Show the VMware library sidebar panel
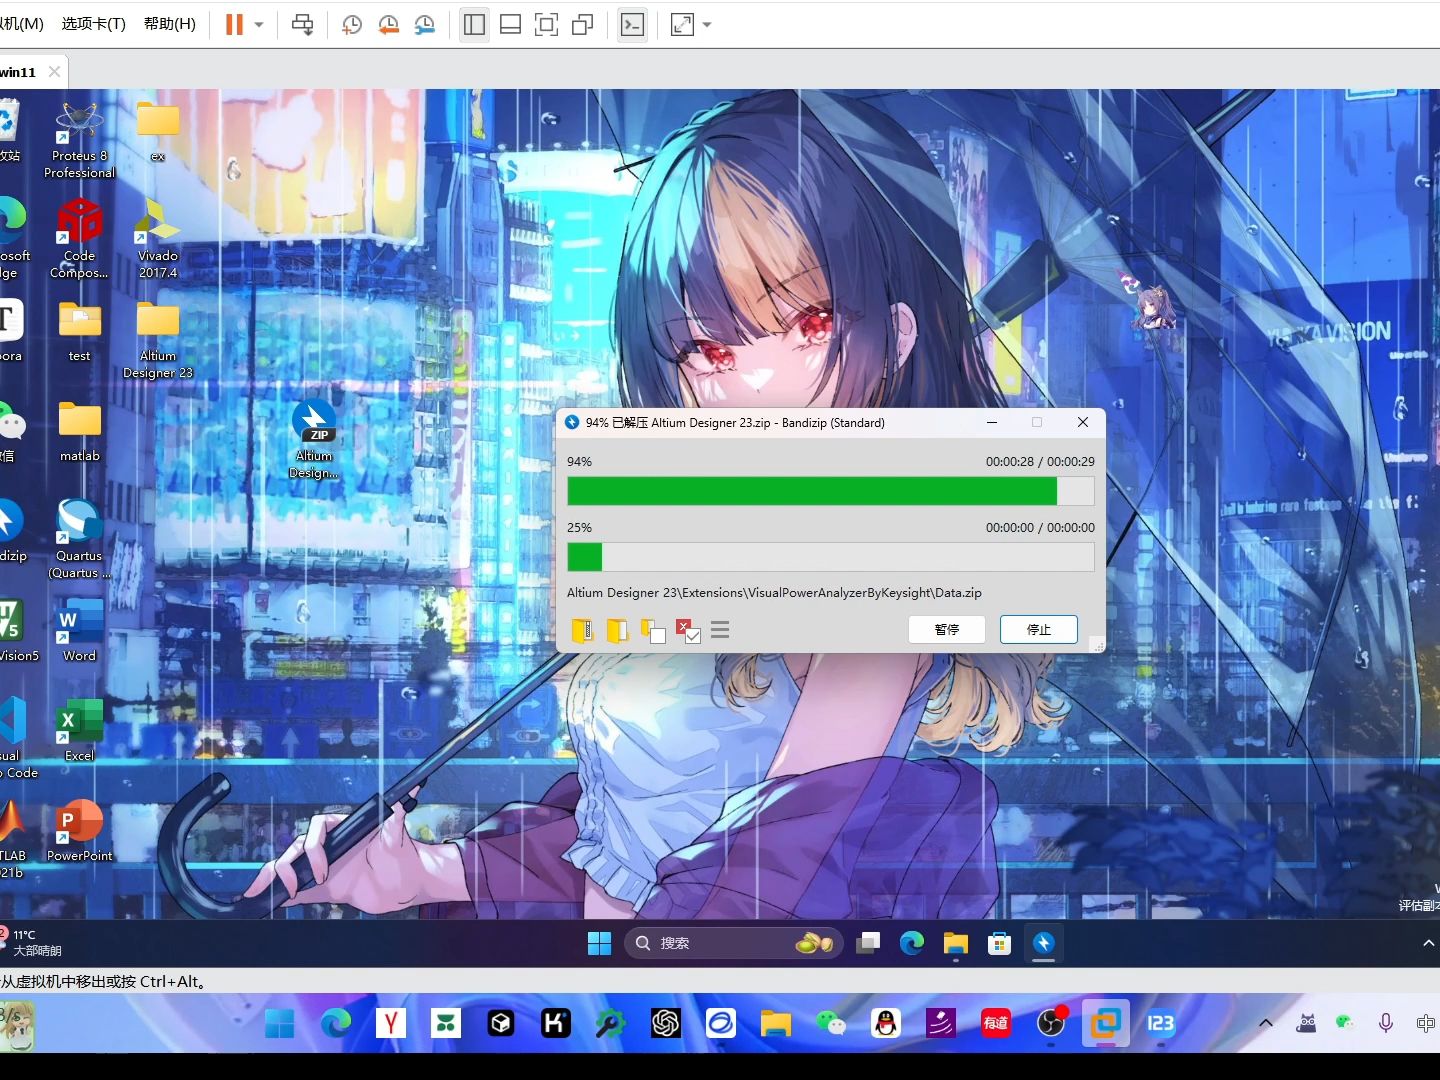 click(x=474, y=24)
